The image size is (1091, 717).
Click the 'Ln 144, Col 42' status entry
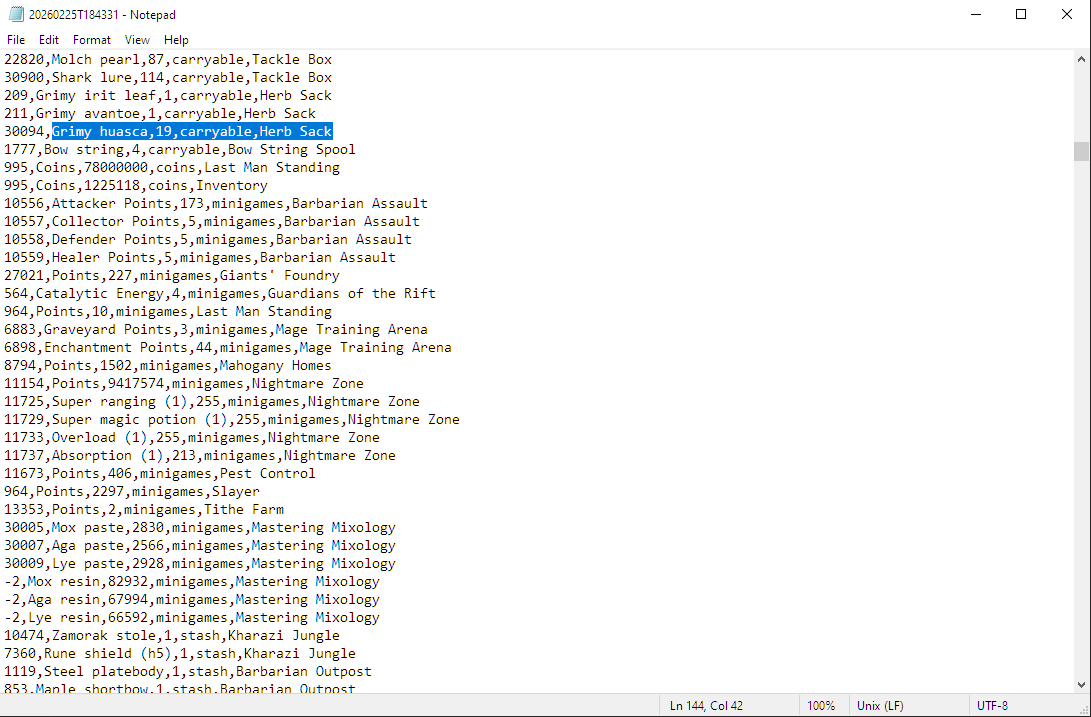(x=706, y=706)
